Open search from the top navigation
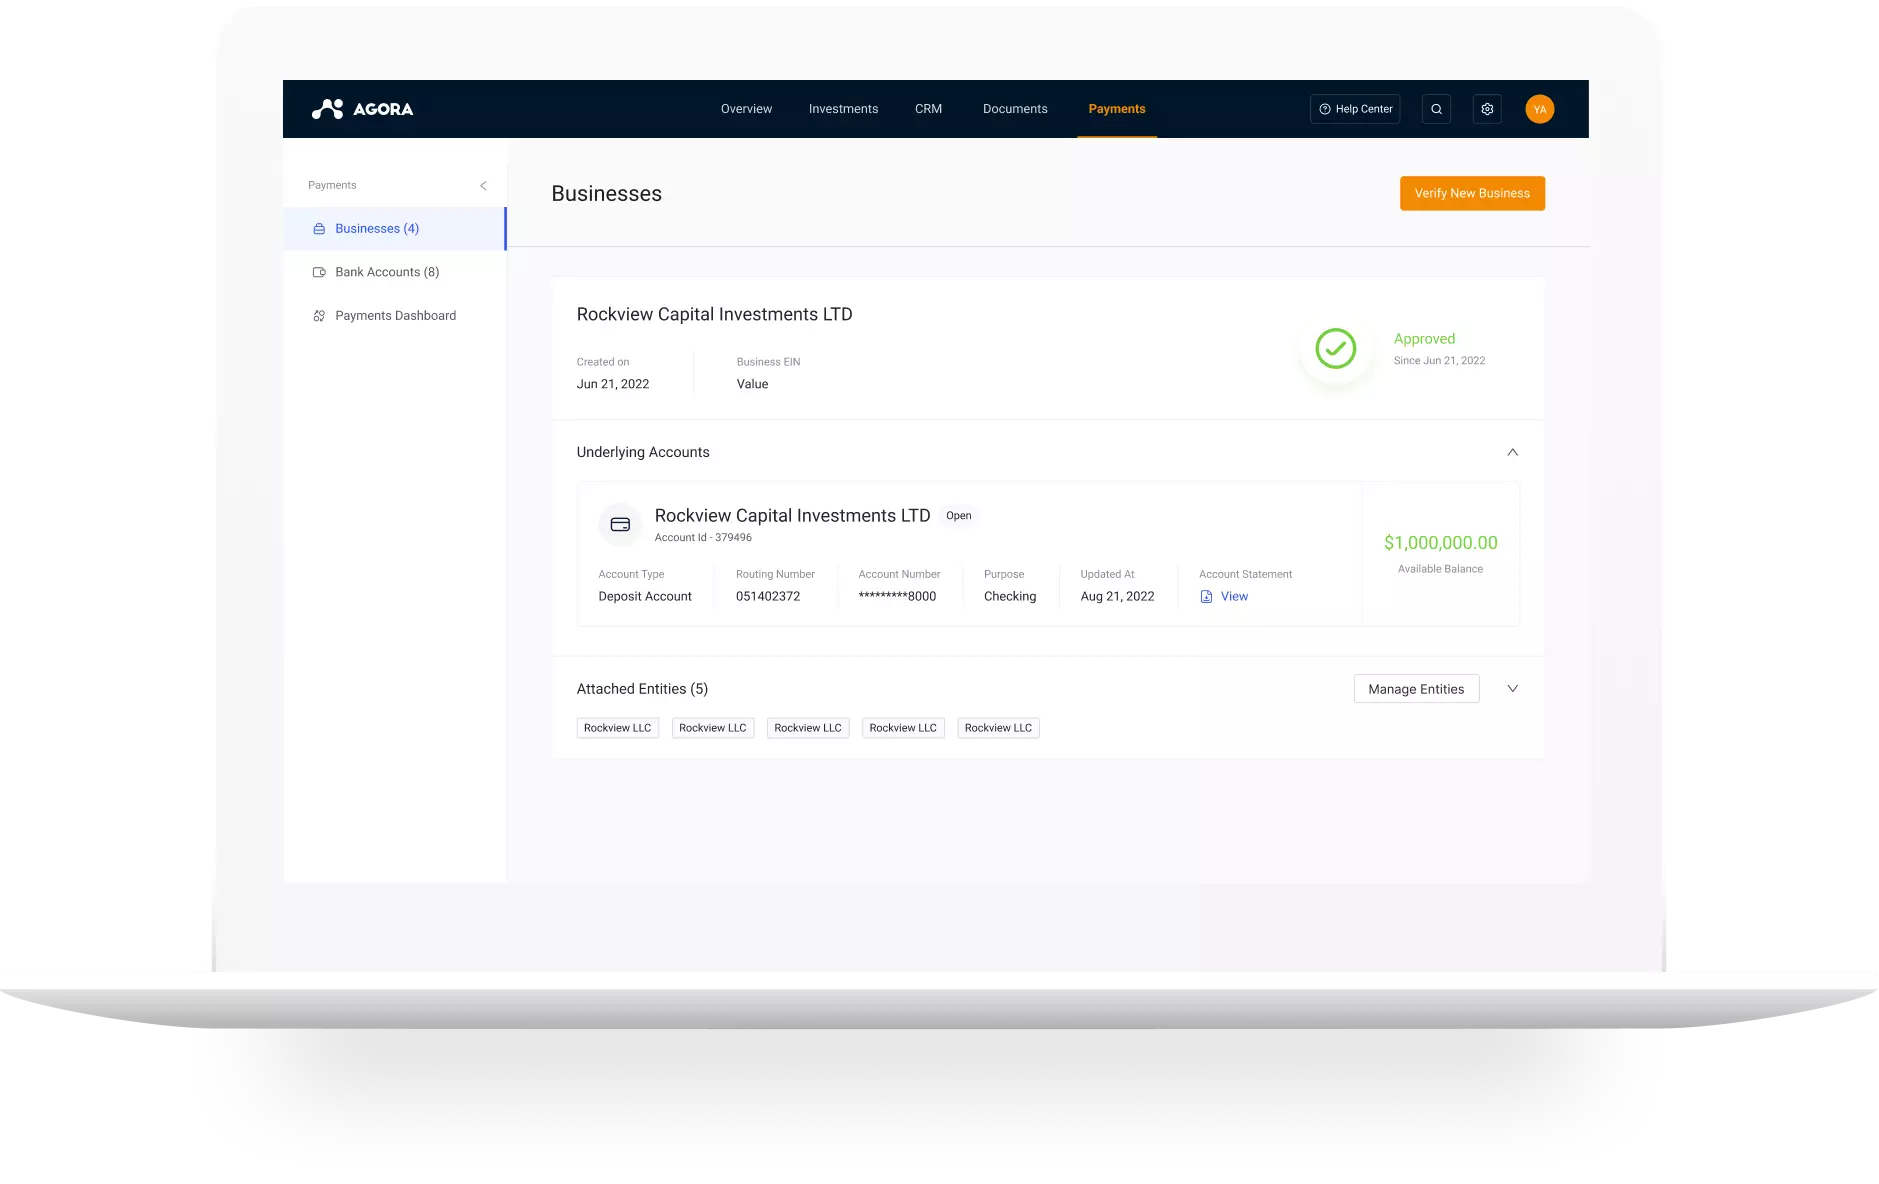The image size is (1879, 1184). 1436,108
